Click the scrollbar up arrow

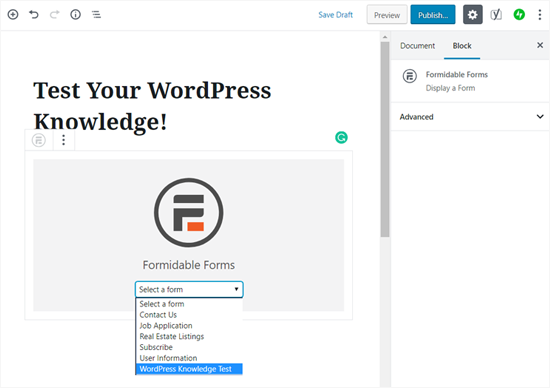tap(385, 37)
